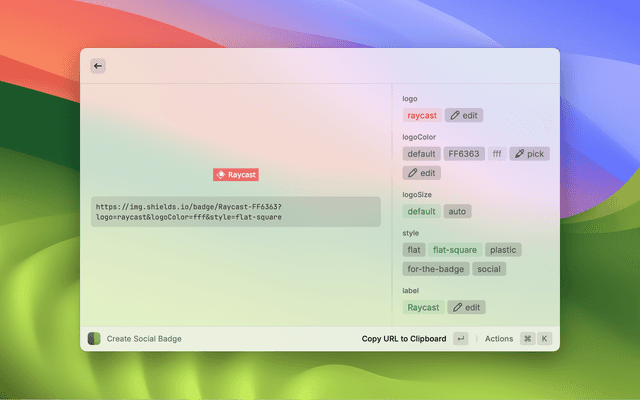Open the logoColor pick tool

(529, 154)
